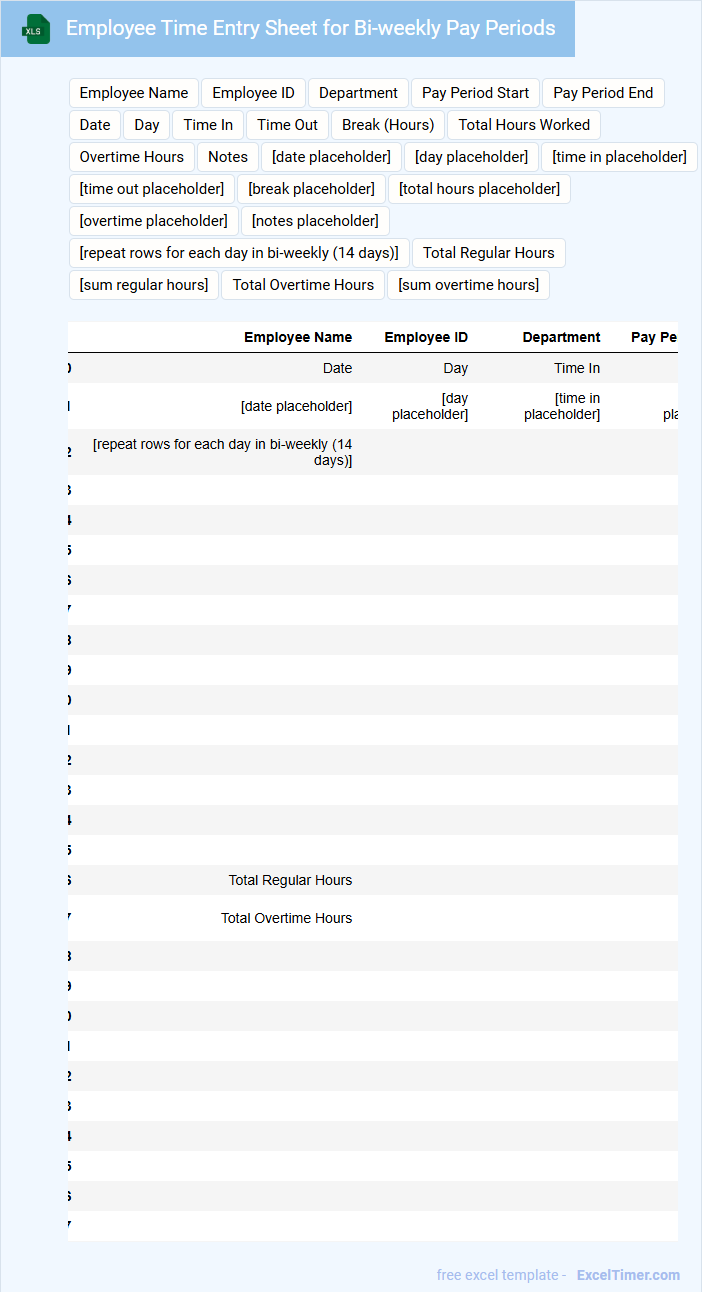The height and width of the screenshot is (1292, 702).
Task: Select the [day placeholder] tag
Action: coord(472,157)
